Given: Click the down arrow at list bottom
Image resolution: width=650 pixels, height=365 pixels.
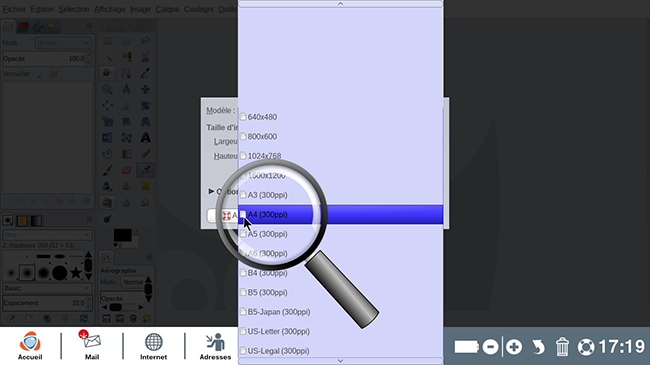Looking at the screenshot, I should (x=340, y=361).
